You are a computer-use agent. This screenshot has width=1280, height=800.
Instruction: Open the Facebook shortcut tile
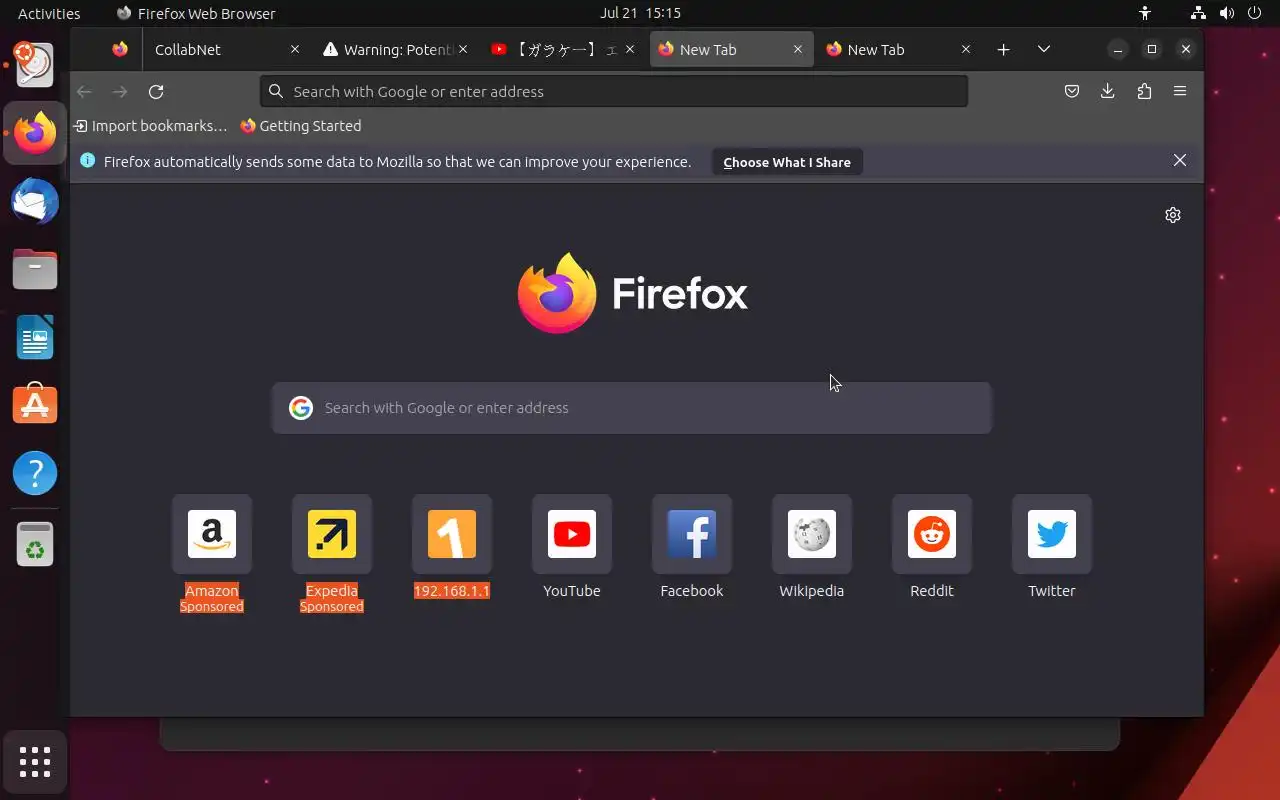[x=692, y=534]
